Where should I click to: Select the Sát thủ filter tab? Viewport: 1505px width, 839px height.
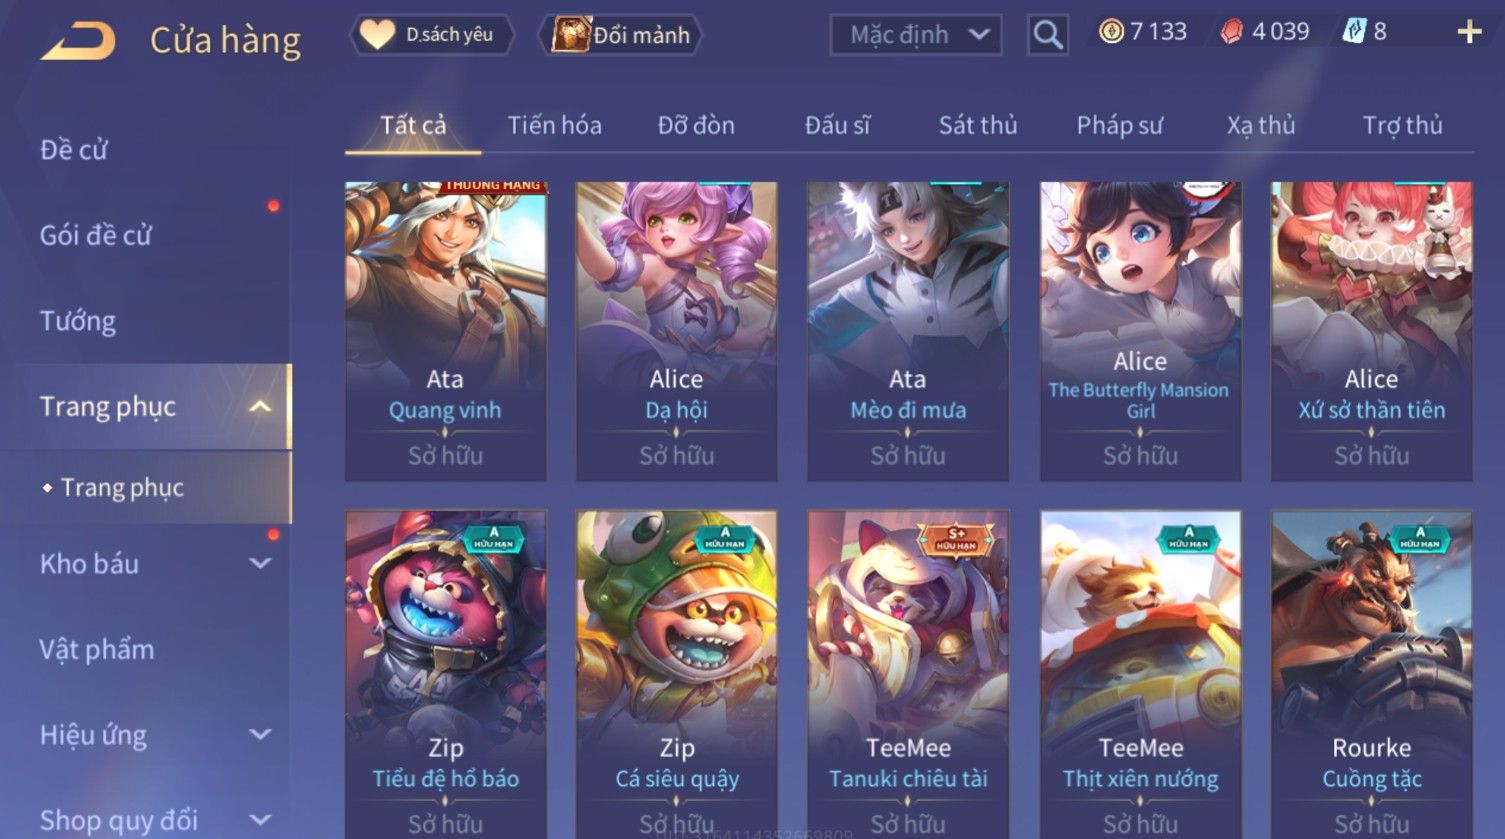(977, 126)
